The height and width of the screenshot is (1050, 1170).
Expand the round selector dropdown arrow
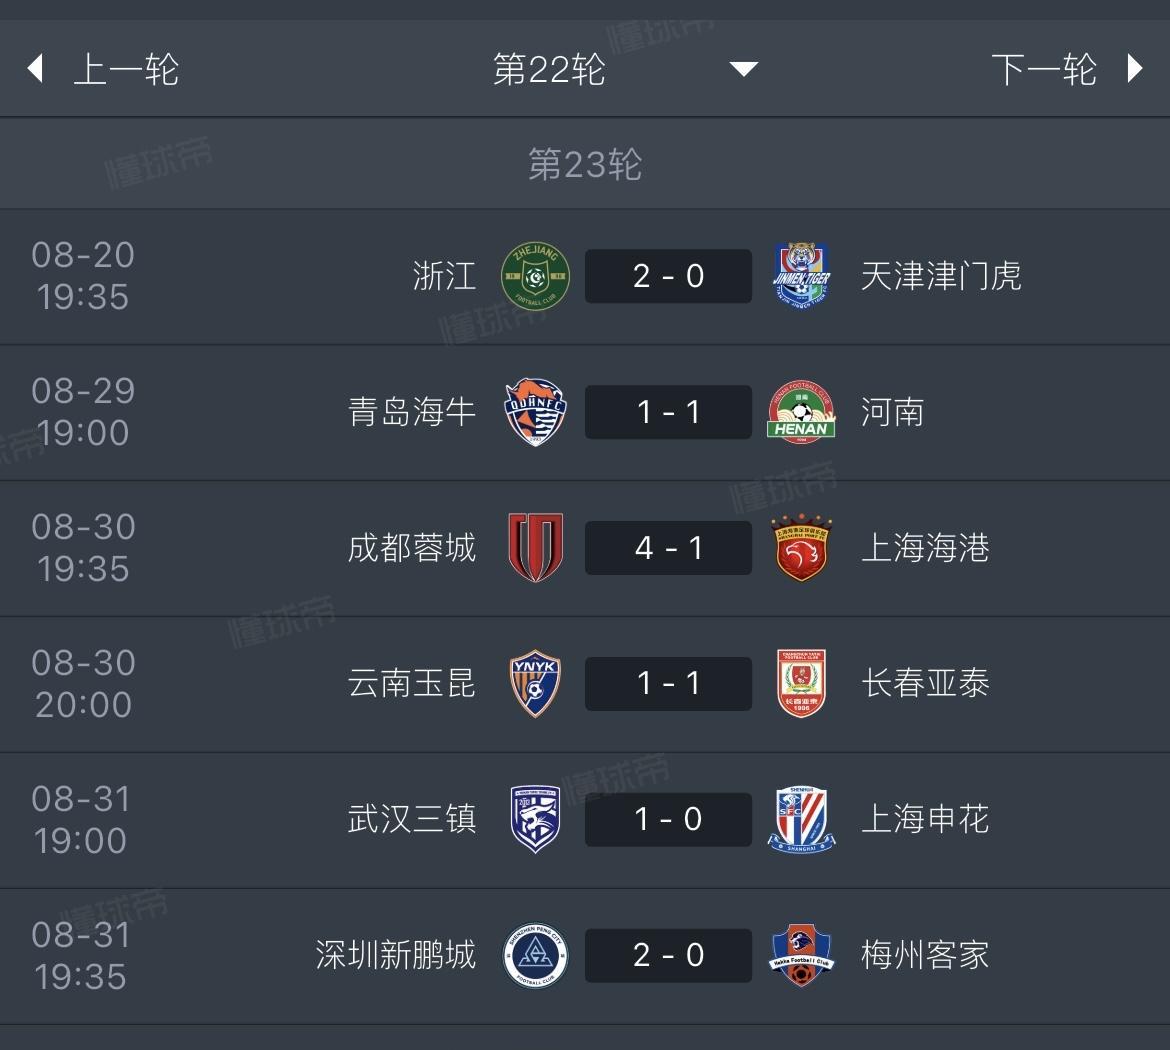tap(743, 69)
